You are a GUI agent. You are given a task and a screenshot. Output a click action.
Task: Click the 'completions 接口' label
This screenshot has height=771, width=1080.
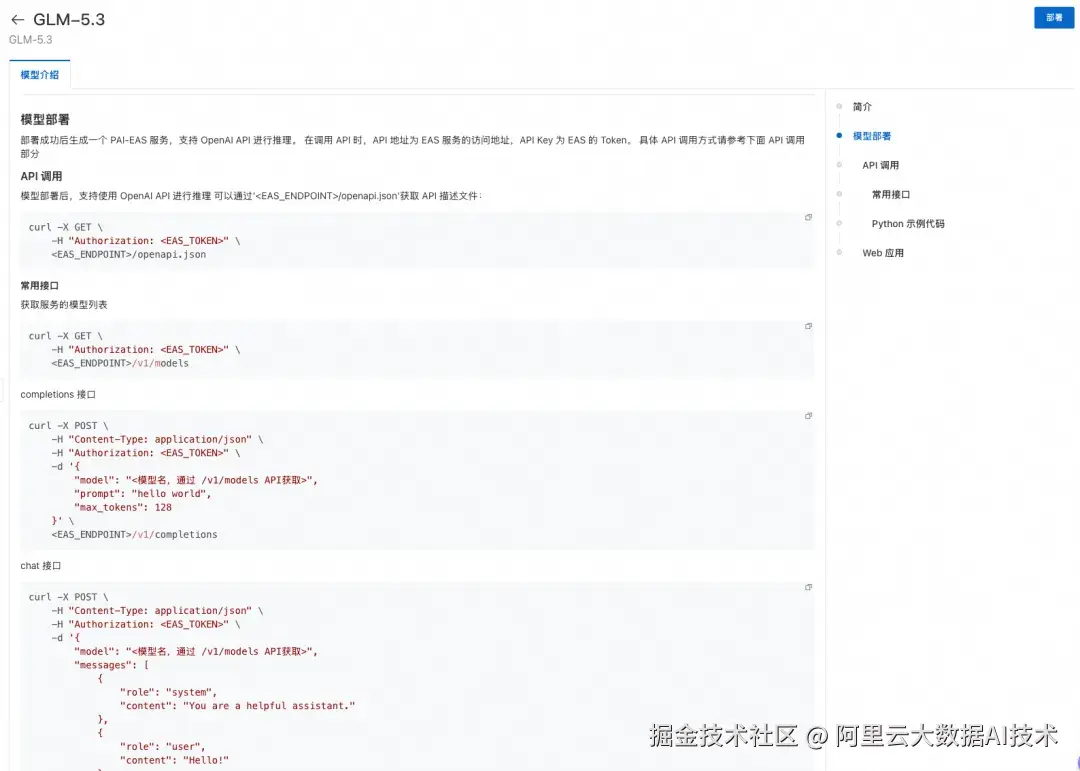point(58,395)
